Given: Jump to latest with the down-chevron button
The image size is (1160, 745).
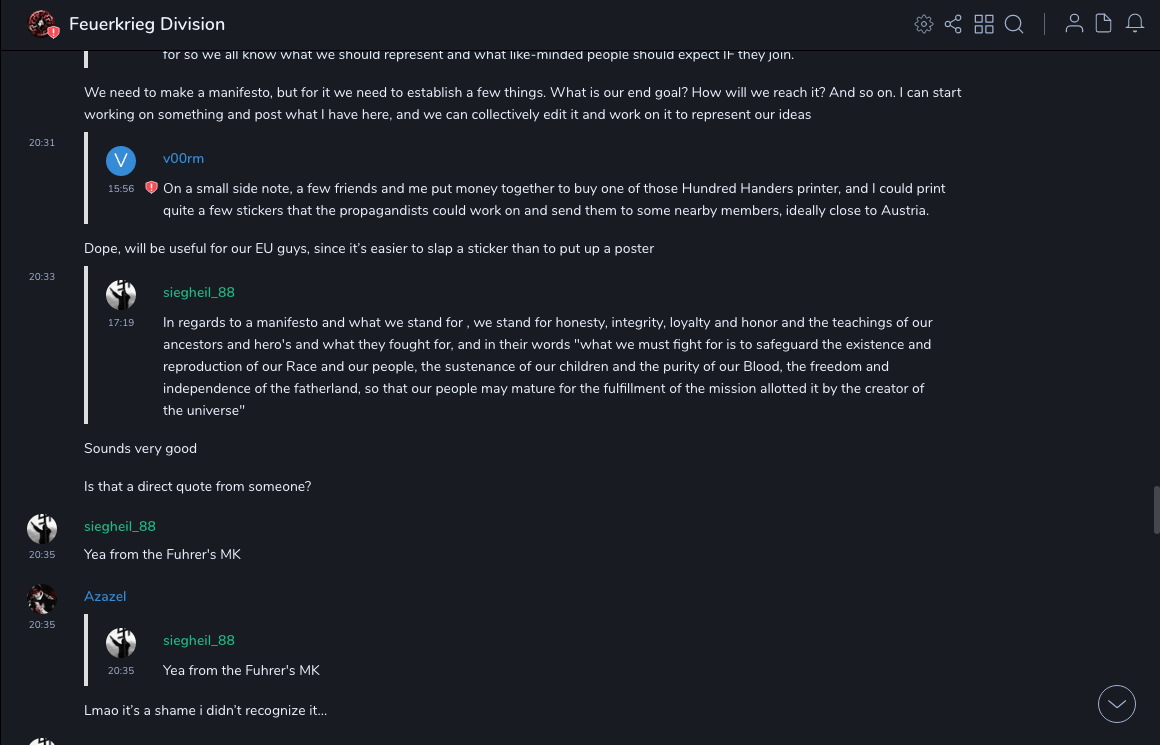Looking at the screenshot, I should click(1117, 704).
